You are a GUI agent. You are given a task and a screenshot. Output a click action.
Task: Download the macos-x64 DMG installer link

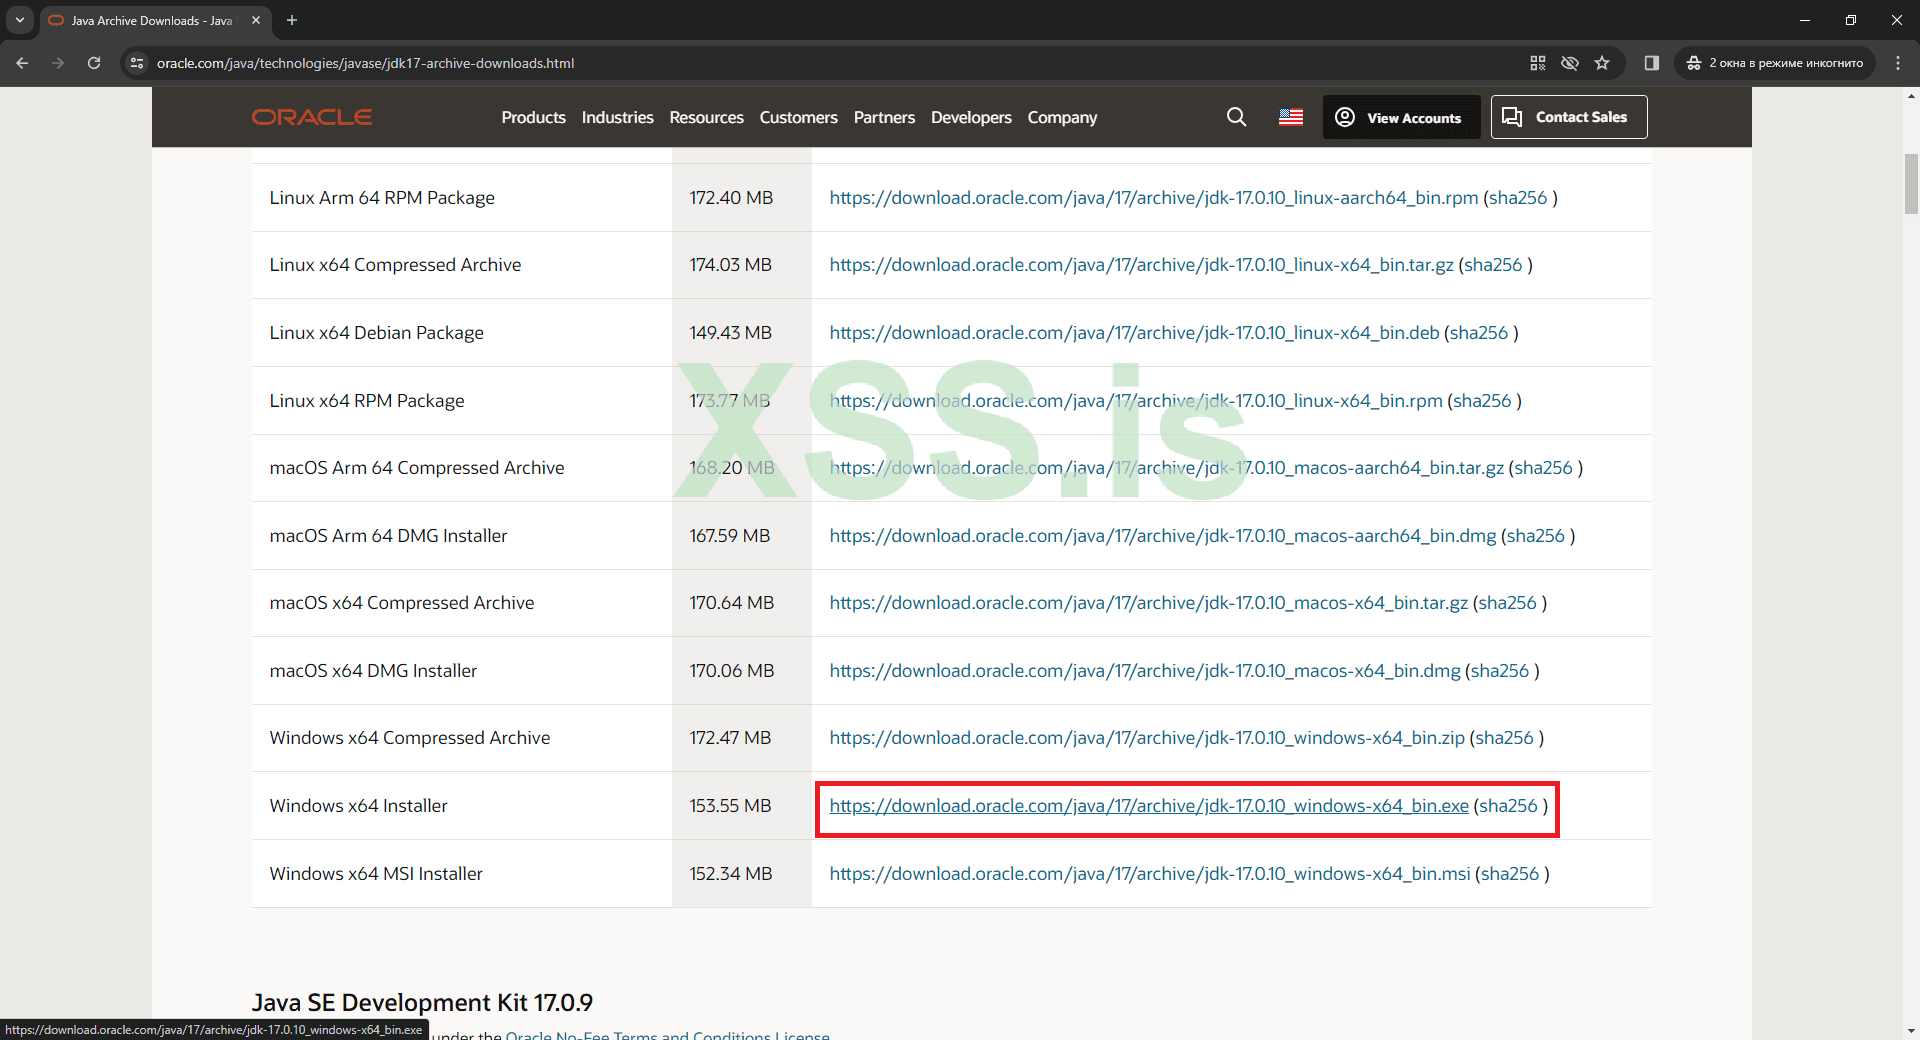1145,671
